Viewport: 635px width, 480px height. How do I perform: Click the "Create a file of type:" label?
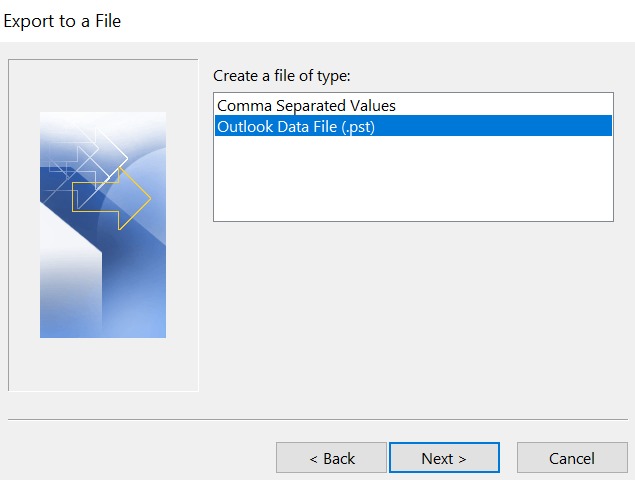point(281,76)
